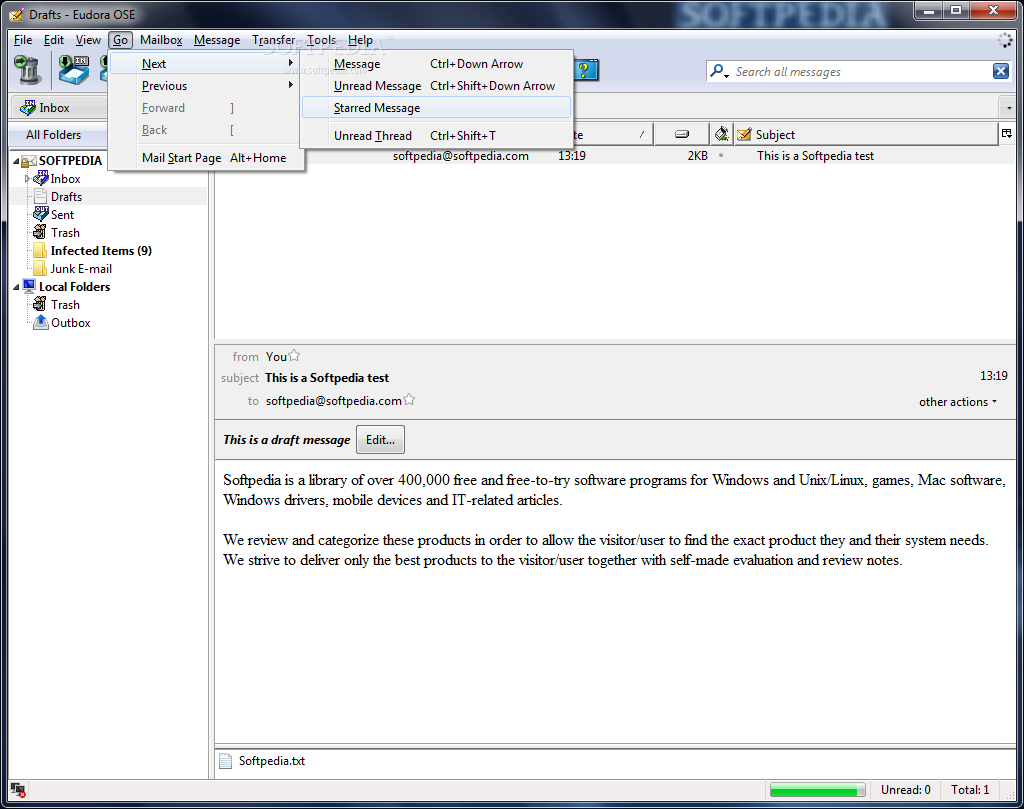Sort by the Subject column header

pos(865,135)
